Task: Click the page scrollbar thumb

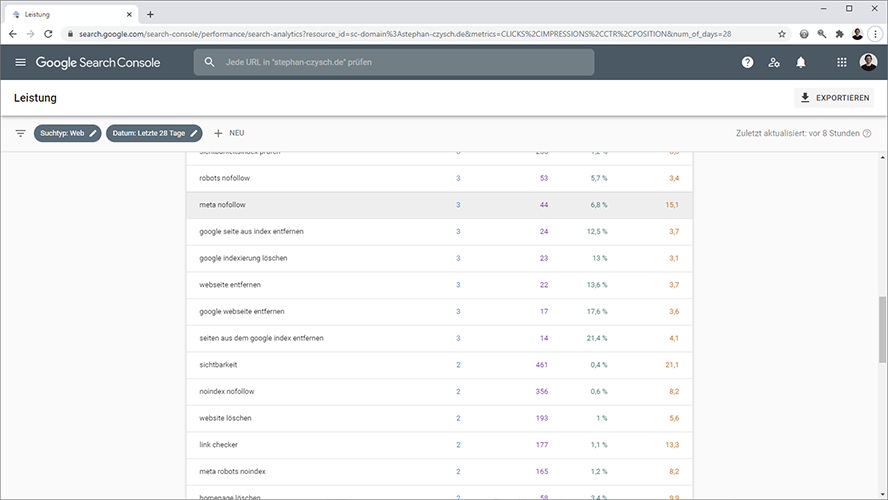Action: (x=882, y=330)
